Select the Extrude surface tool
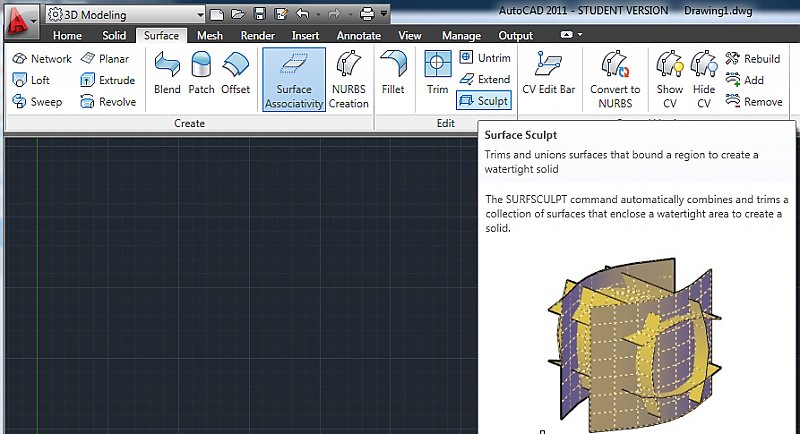This screenshot has height=434, width=800. [x=108, y=80]
